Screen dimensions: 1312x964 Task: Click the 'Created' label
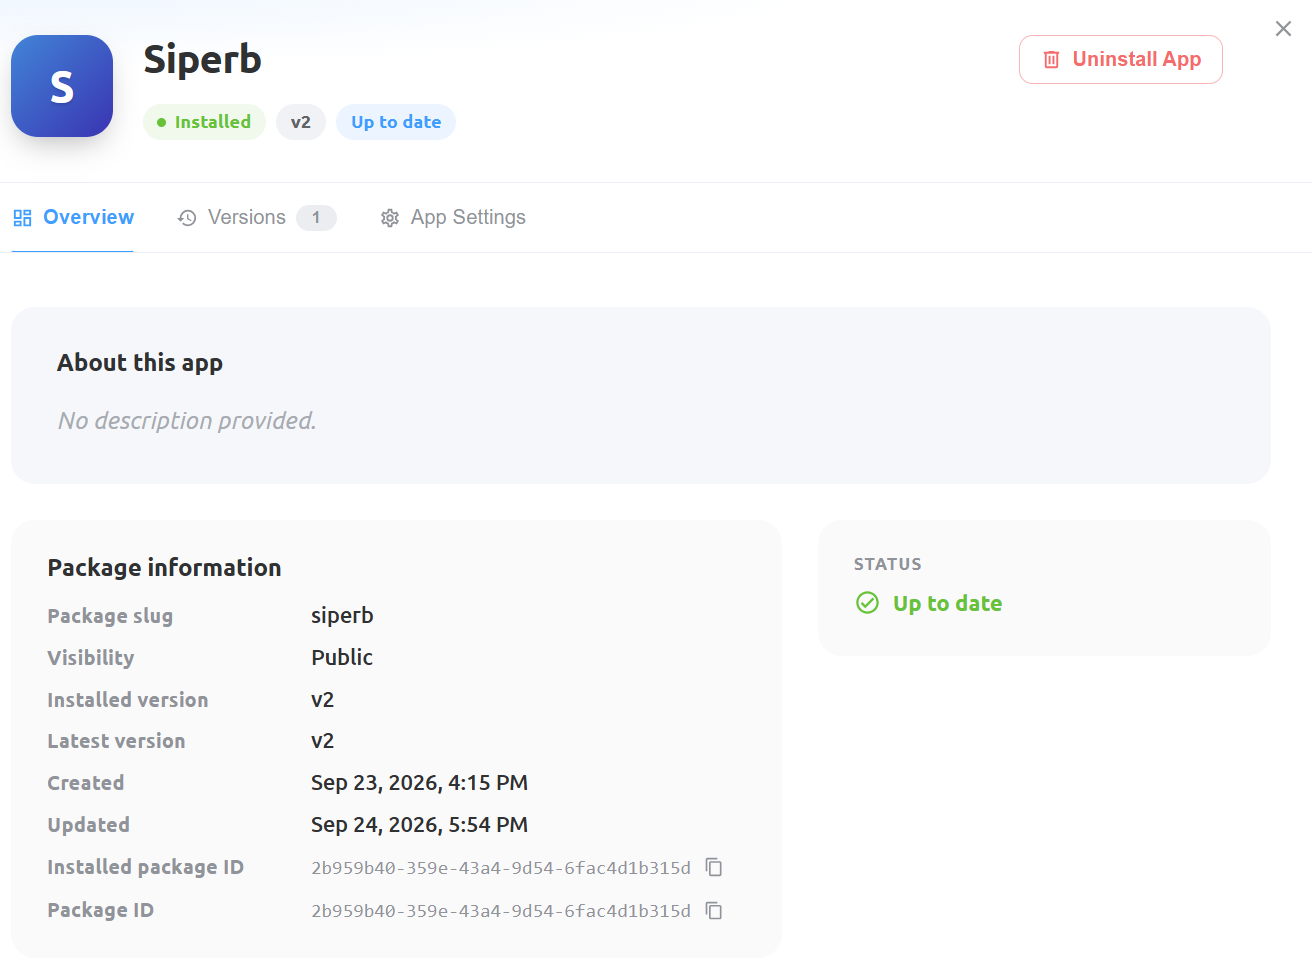click(x=86, y=783)
